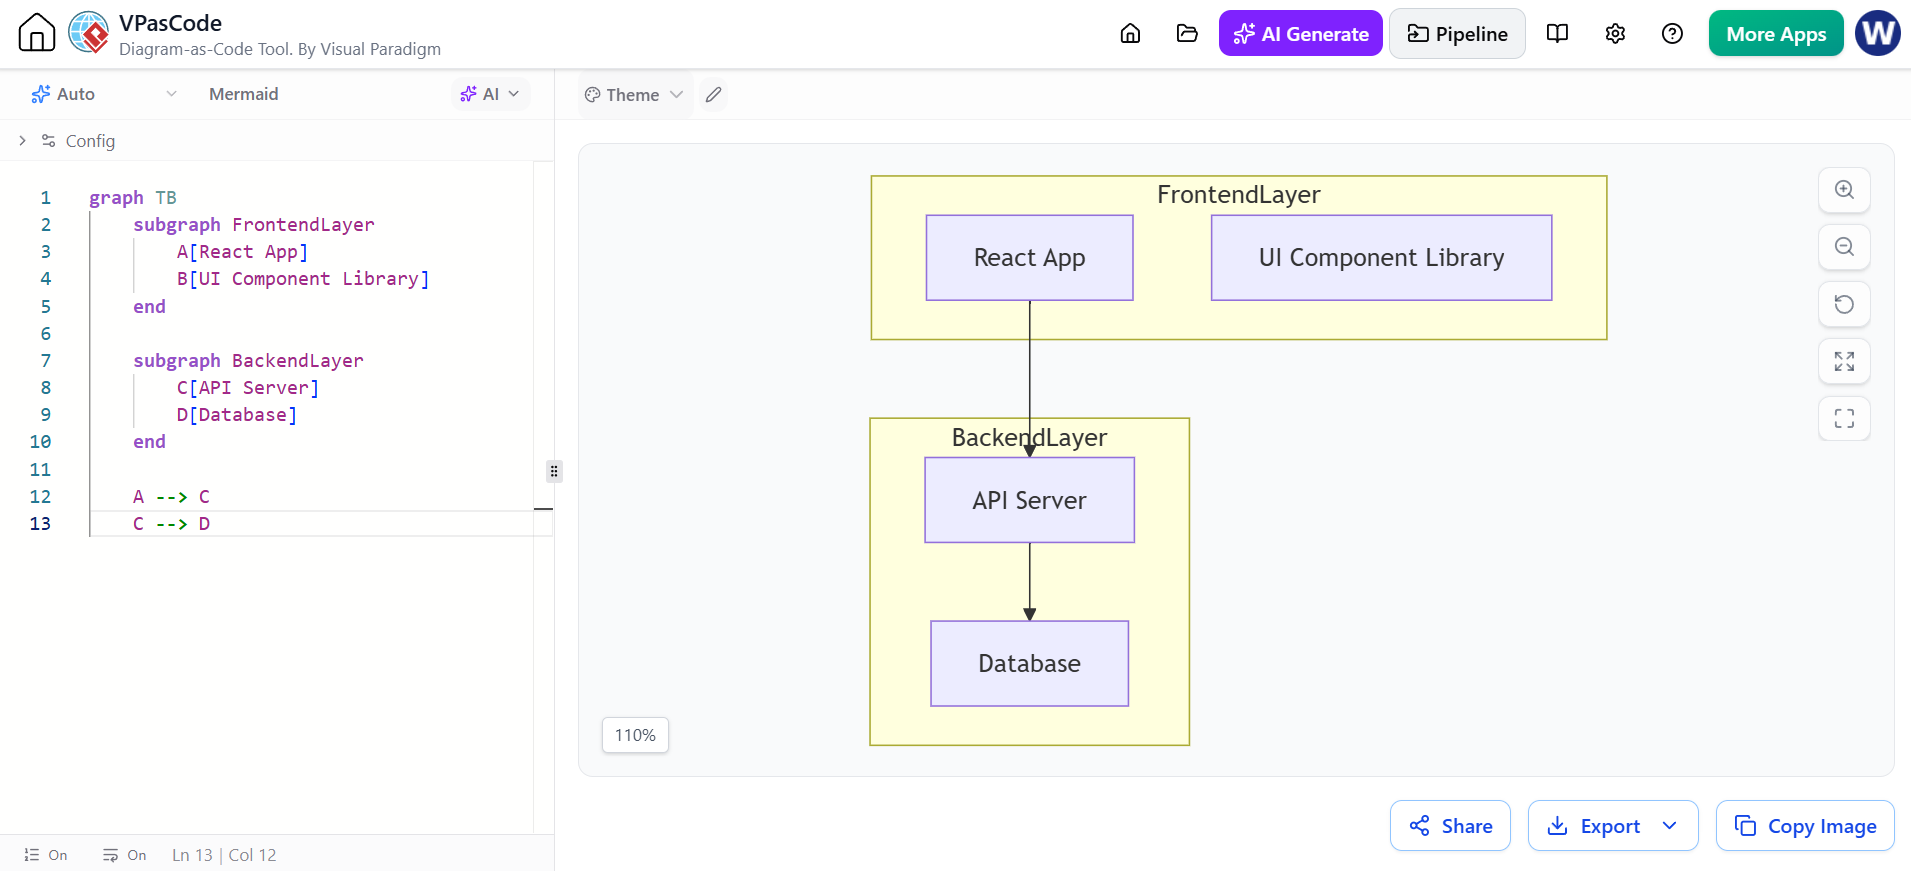Image resolution: width=1911 pixels, height=871 pixels.
Task: Click the W user avatar
Action: coord(1878,33)
